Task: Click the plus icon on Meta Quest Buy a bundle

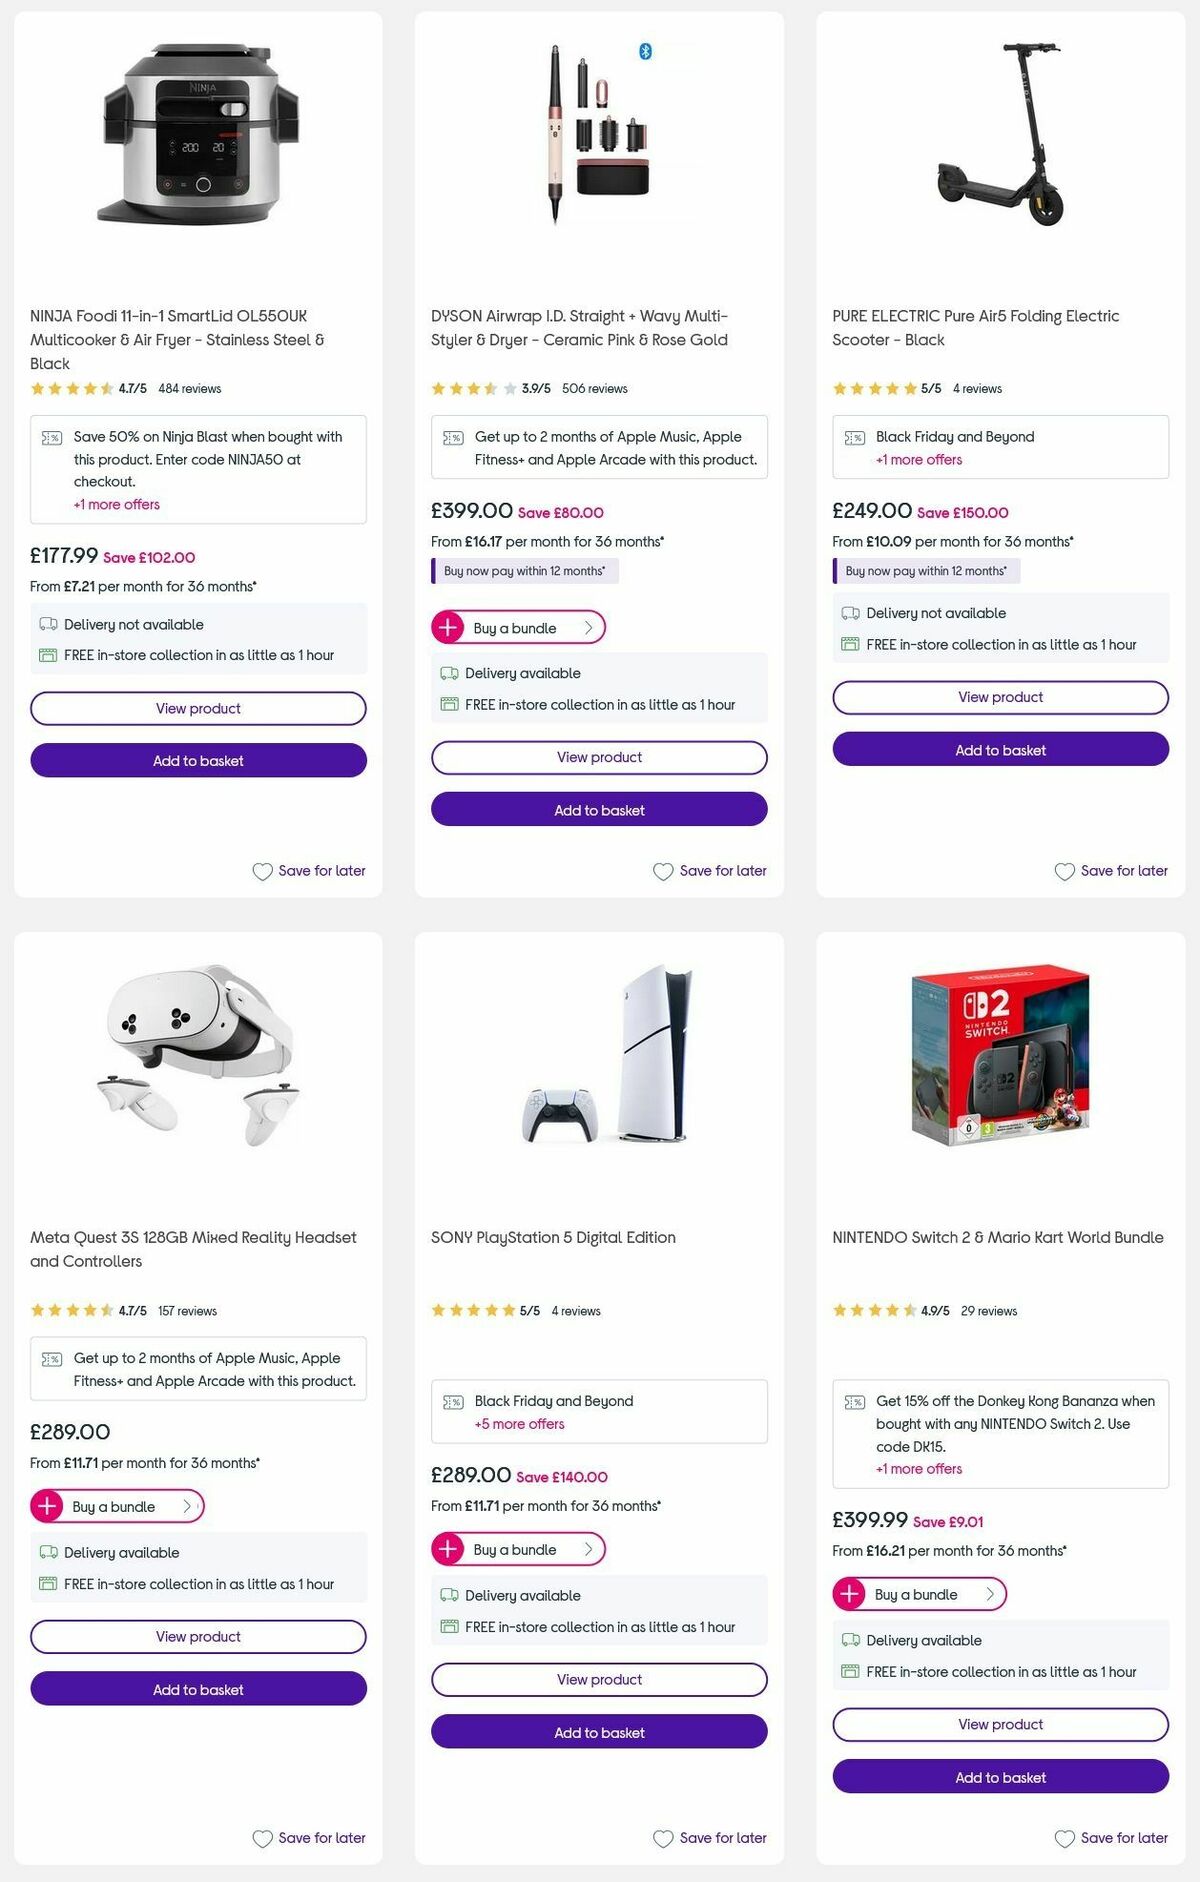Action: coord(48,1507)
